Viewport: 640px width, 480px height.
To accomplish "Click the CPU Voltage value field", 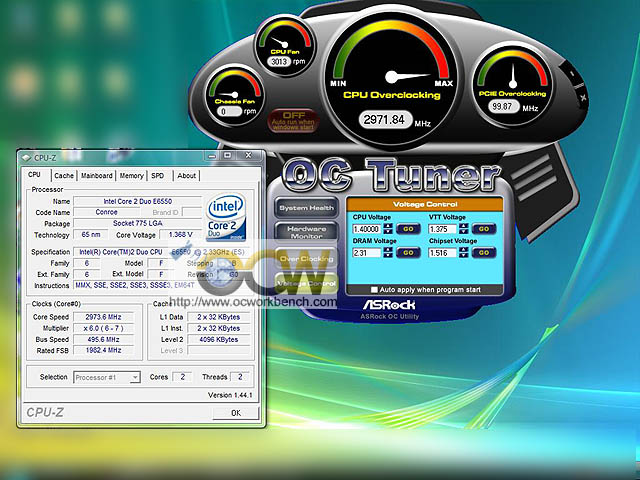I will [367, 229].
